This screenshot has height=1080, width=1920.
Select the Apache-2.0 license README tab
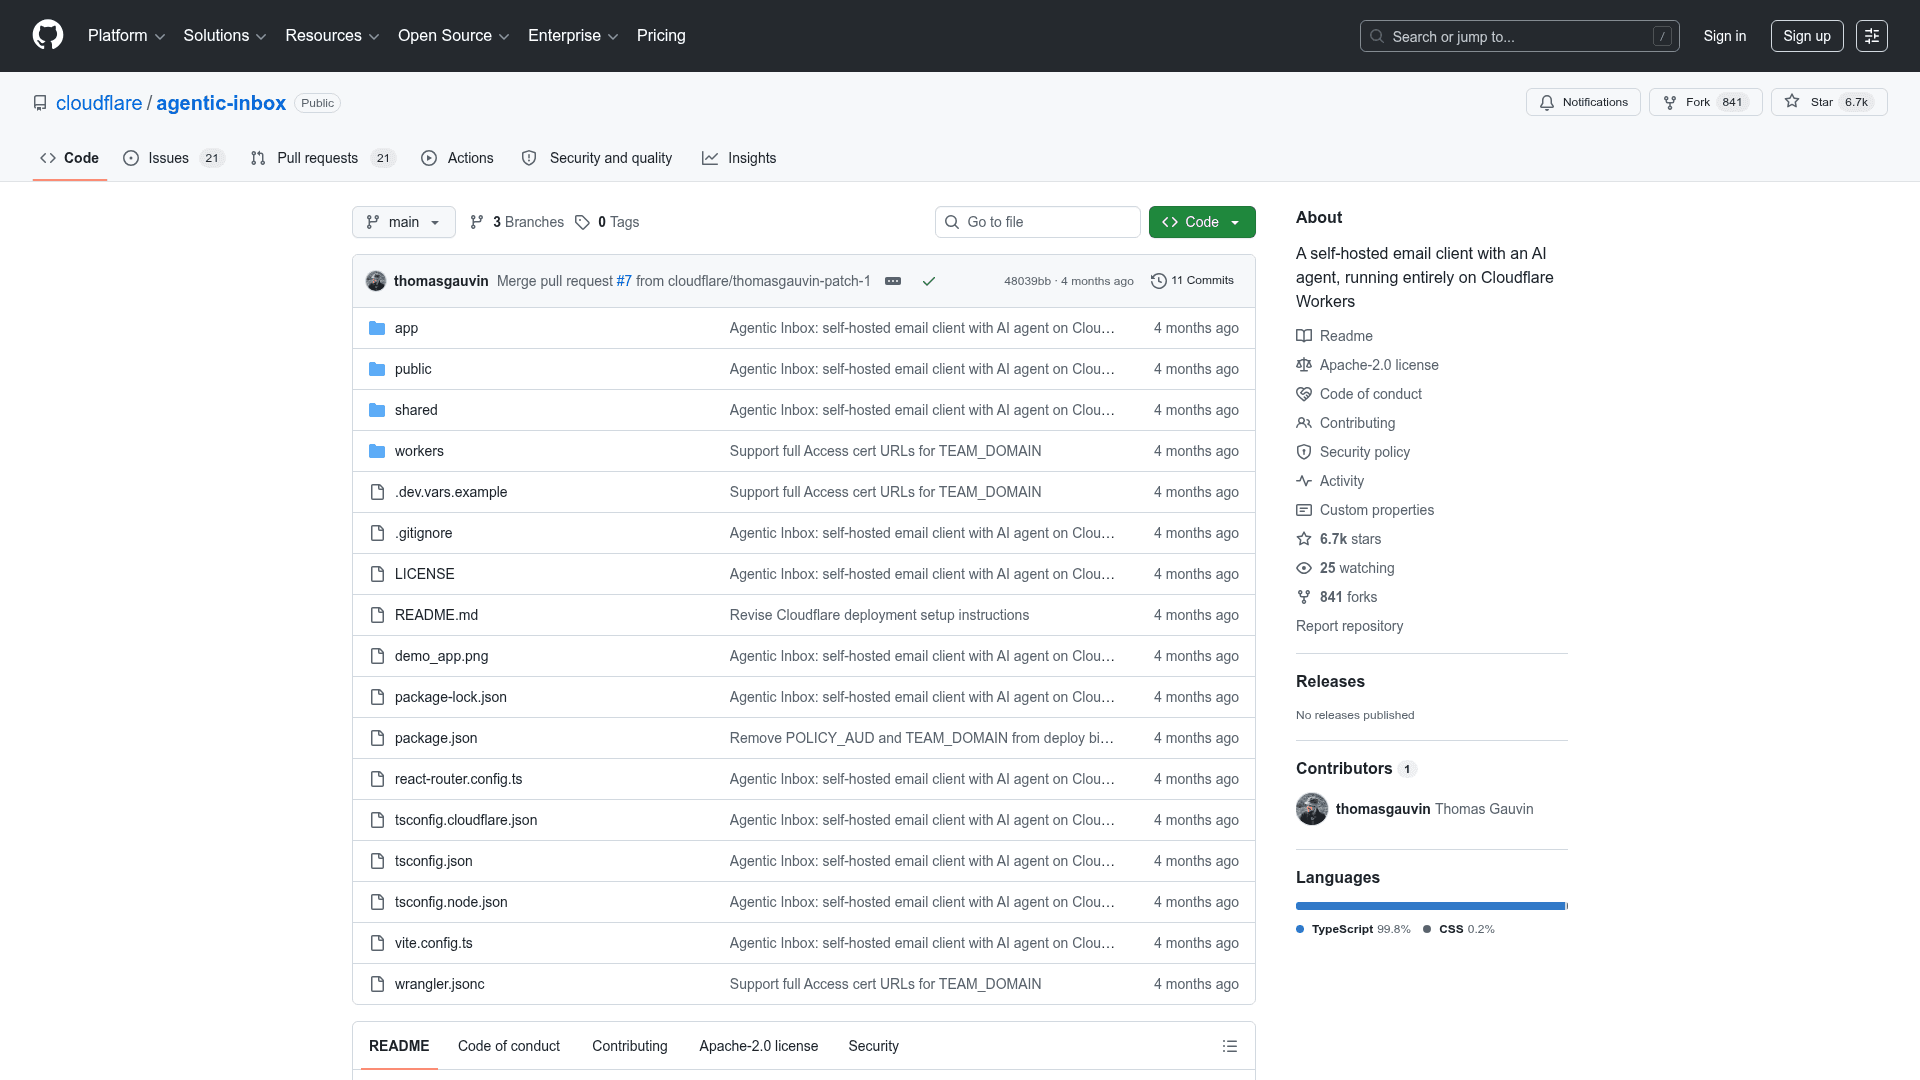click(759, 1046)
